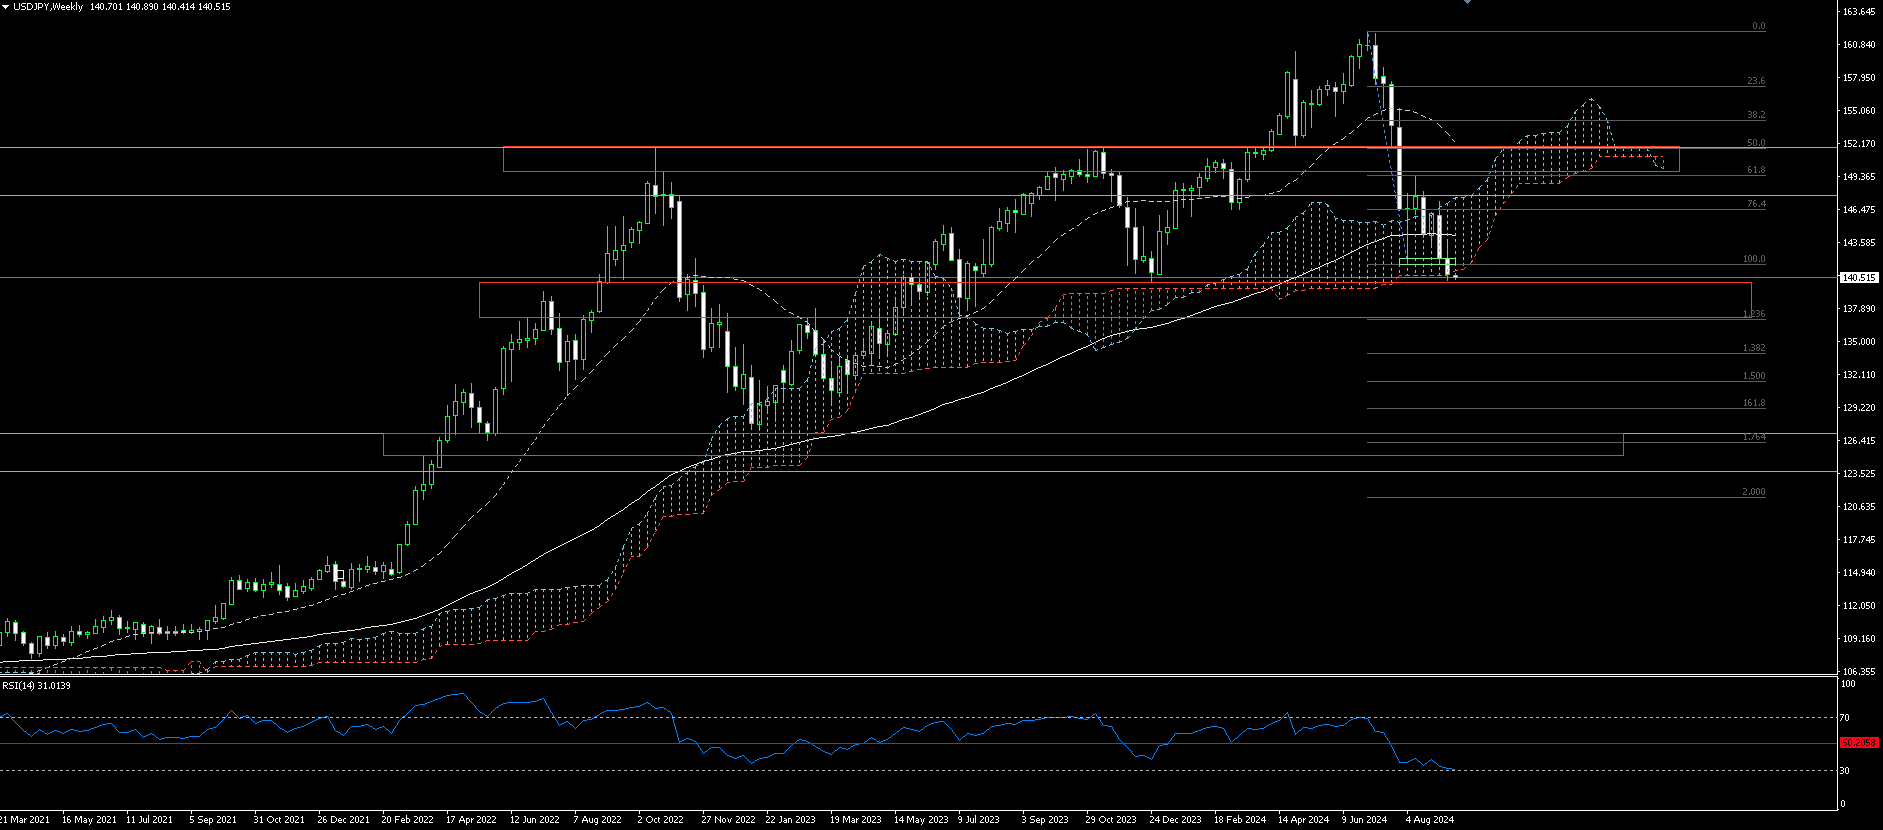This screenshot has height=830, width=1883.
Task: Click Fibonacci level label 50.0
Action: tap(1756, 143)
